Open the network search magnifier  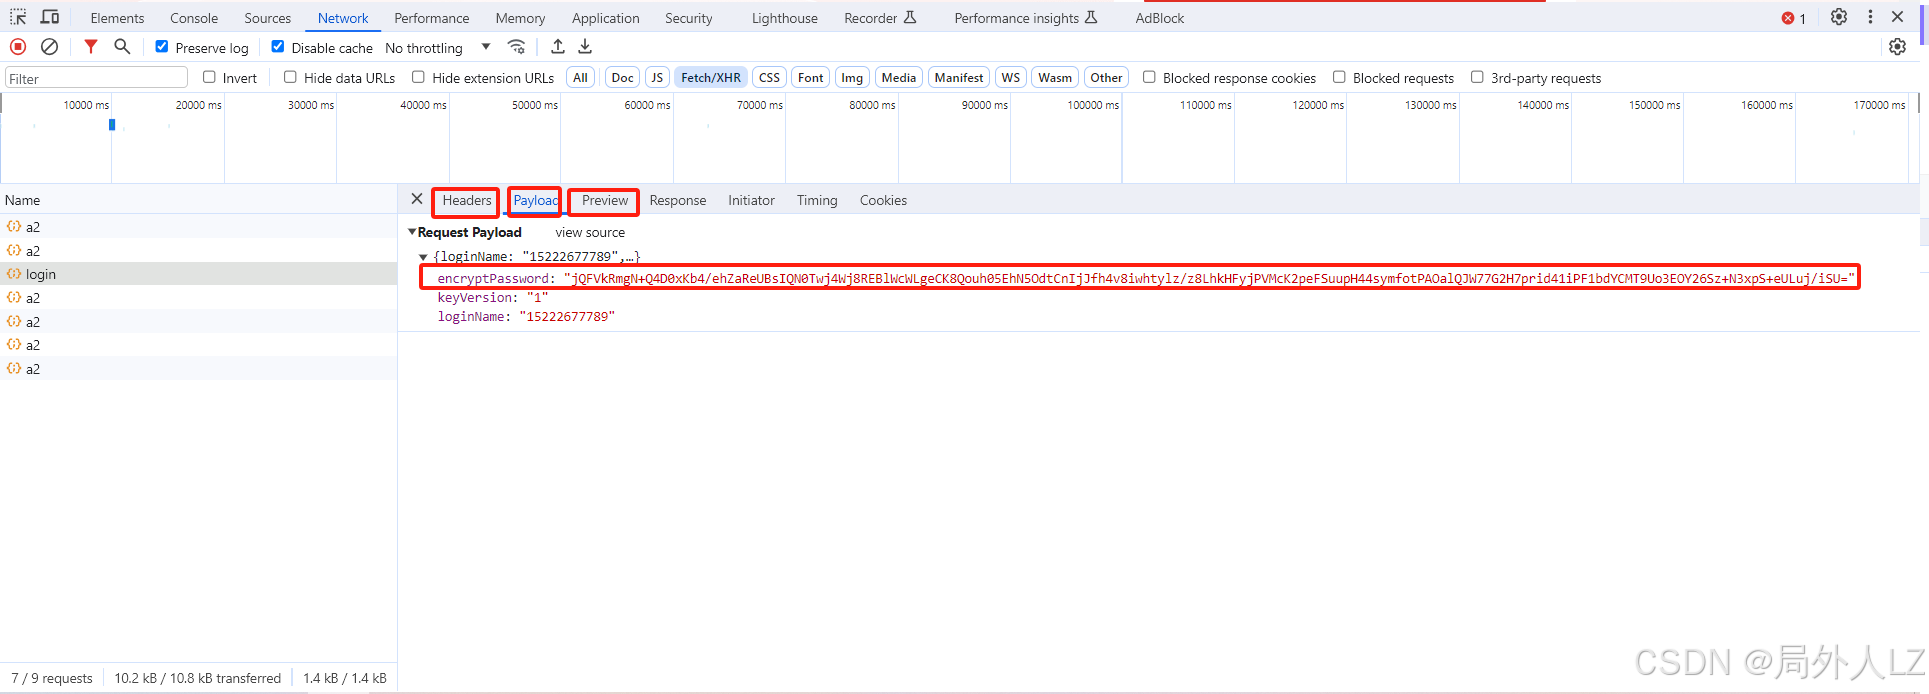[122, 46]
